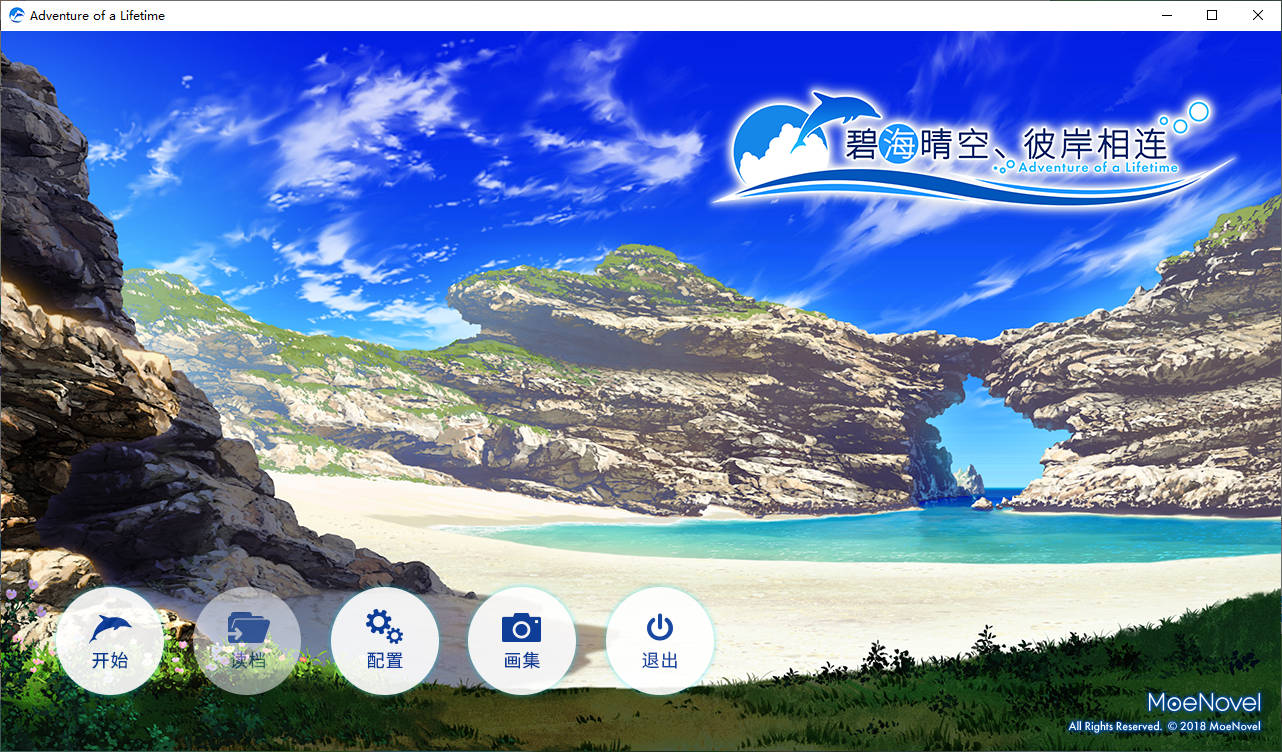Minimize the Adventure of a Lifetime window
This screenshot has height=752, width=1282.
(x=1166, y=15)
